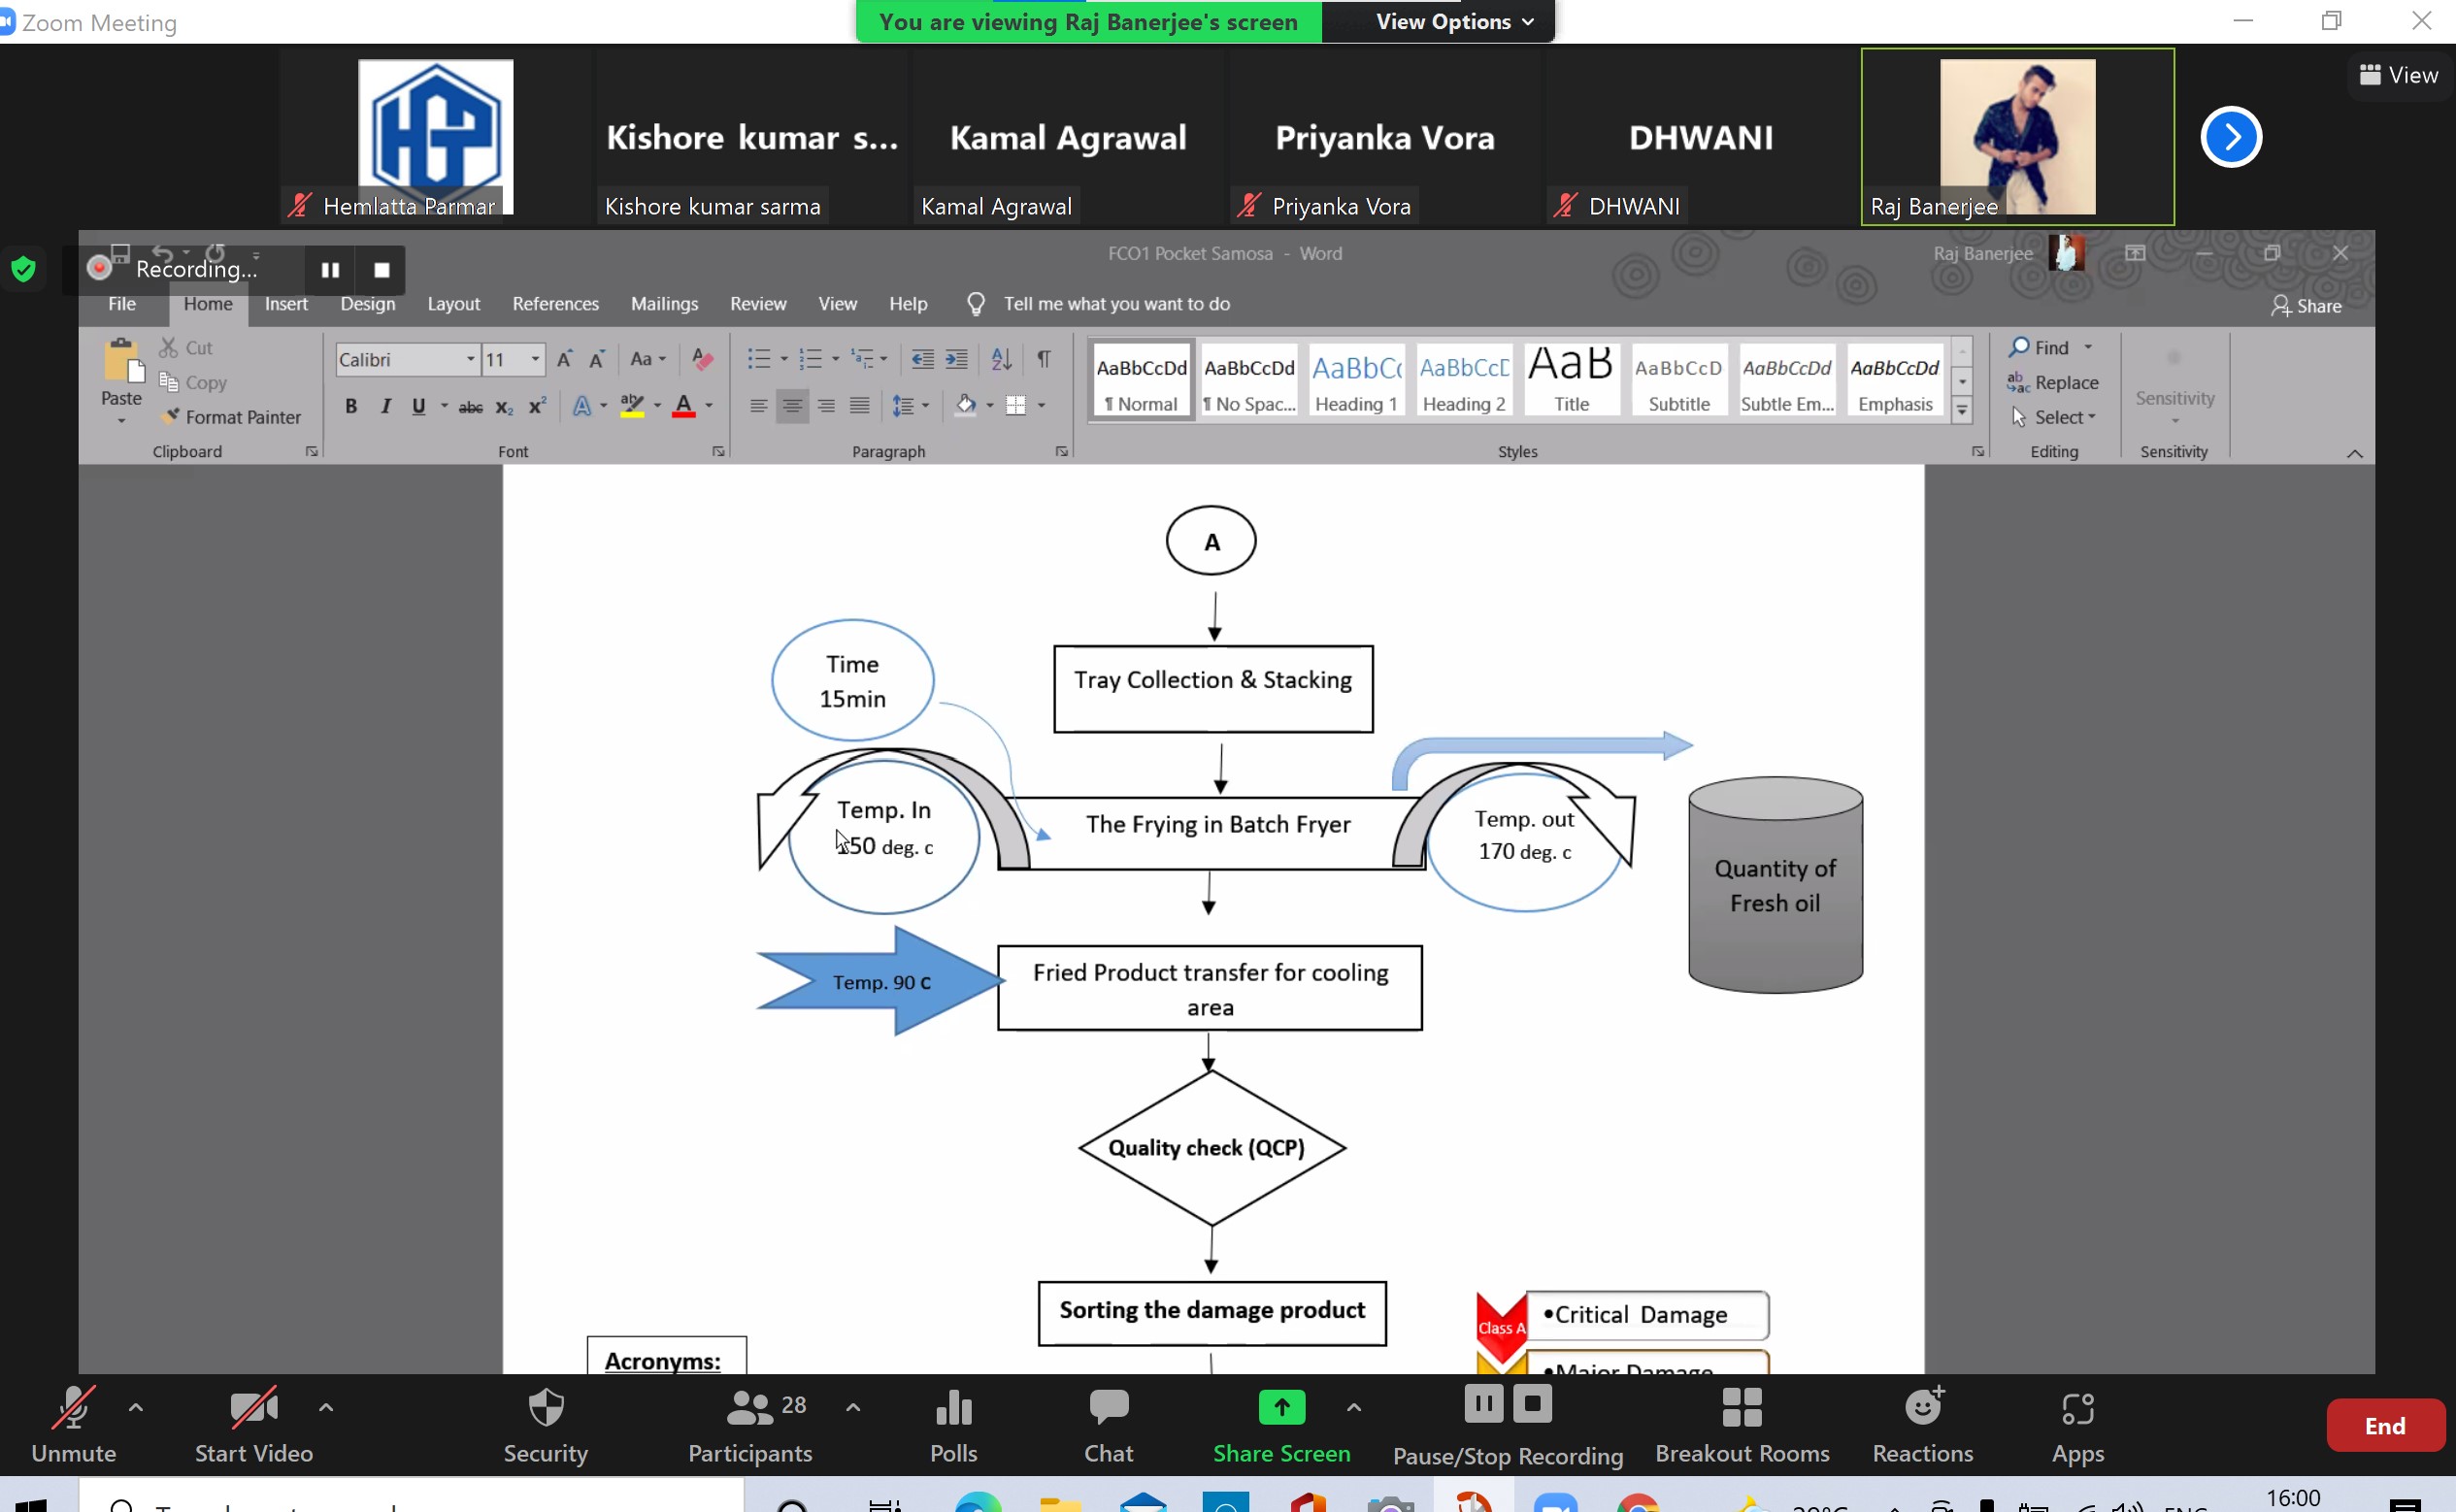
Task: Expand video options caret beside Start Video
Action: (326, 1407)
